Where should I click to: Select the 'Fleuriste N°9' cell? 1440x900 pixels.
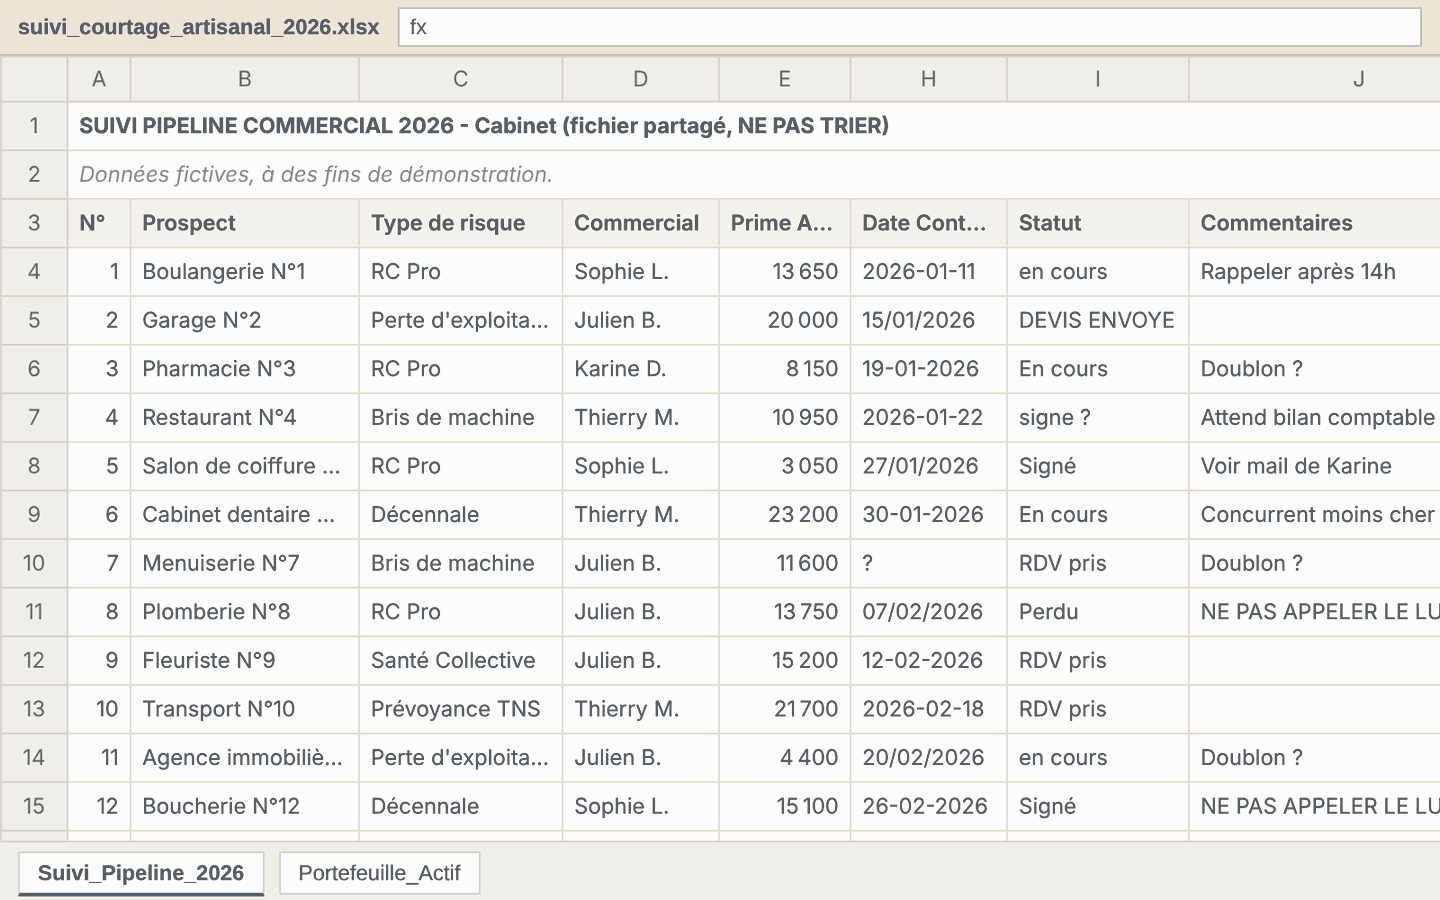pos(245,660)
